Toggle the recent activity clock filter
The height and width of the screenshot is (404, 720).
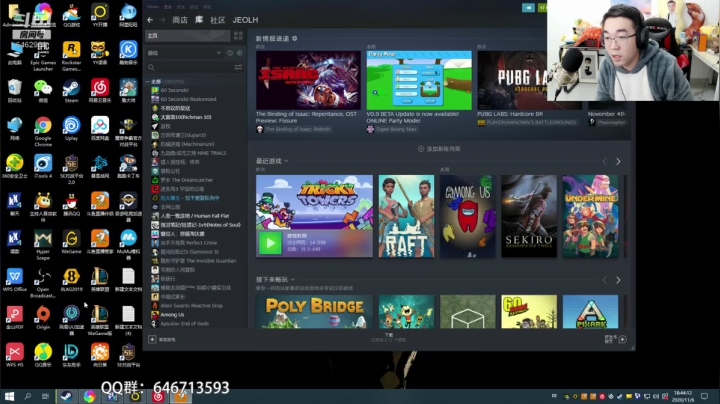(x=230, y=53)
